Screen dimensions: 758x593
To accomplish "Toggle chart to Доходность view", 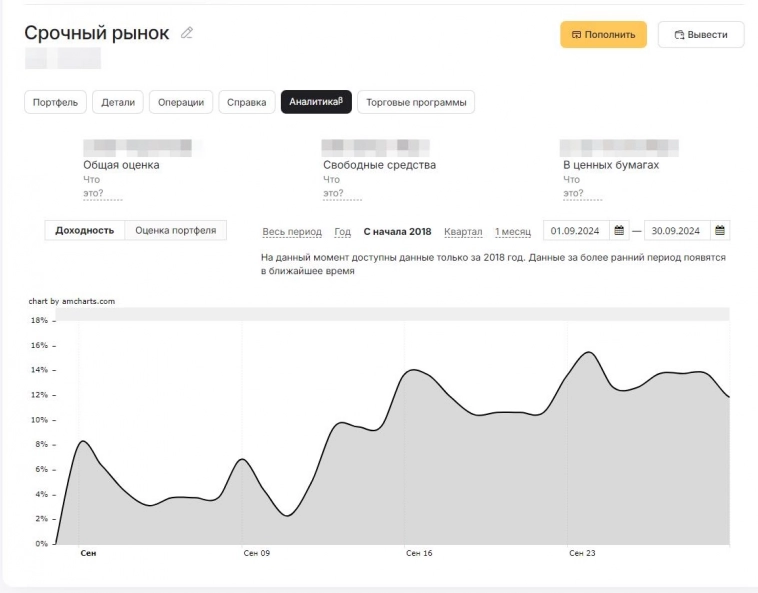I will [85, 230].
